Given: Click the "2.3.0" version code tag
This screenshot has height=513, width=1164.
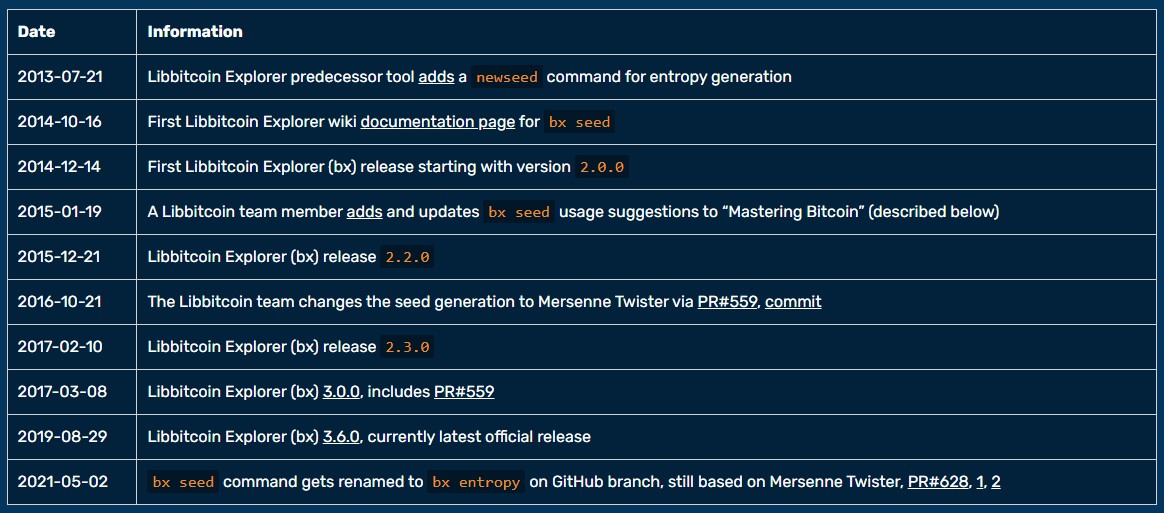Looking at the screenshot, I should tap(407, 347).
